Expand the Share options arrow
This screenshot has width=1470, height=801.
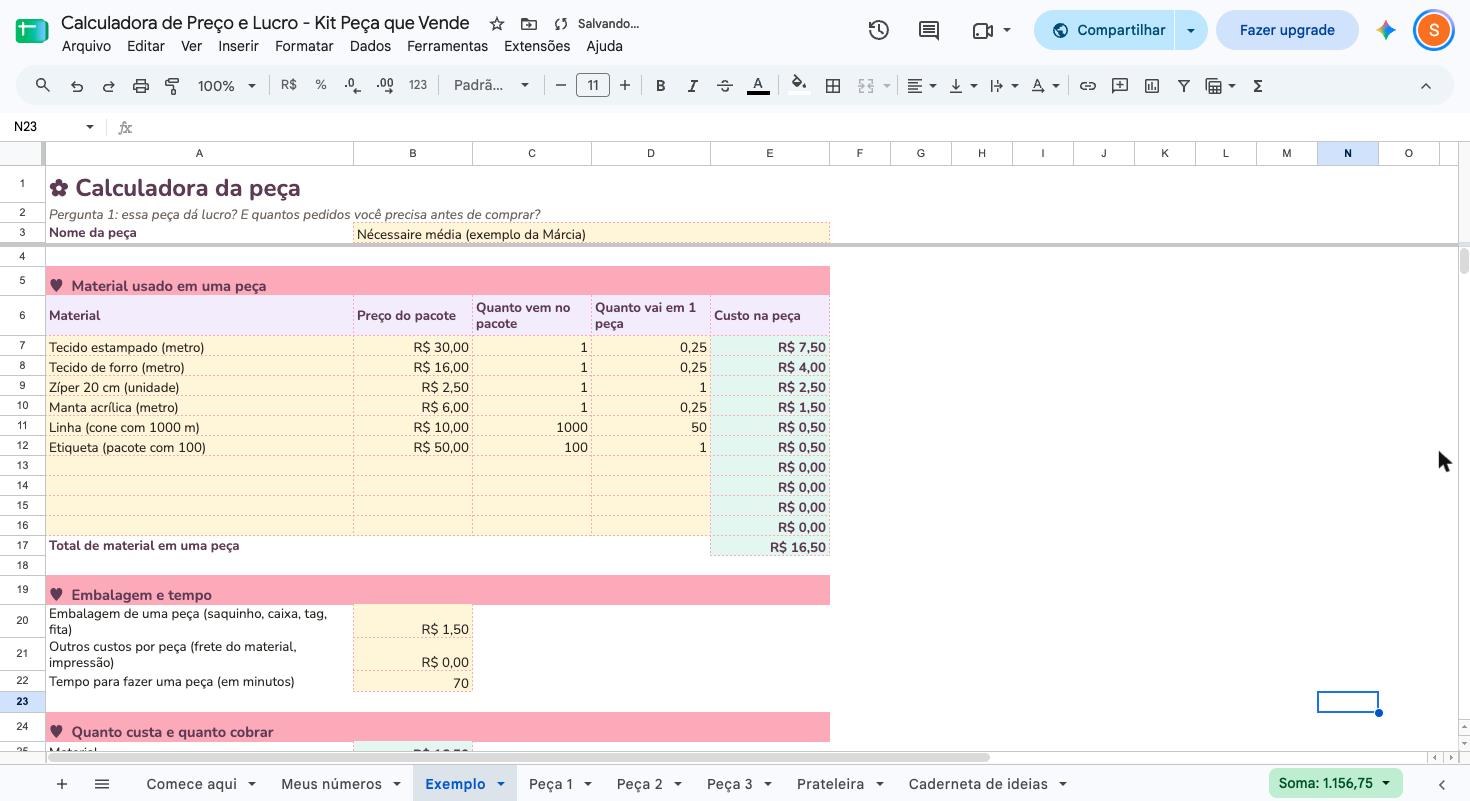coord(1190,30)
